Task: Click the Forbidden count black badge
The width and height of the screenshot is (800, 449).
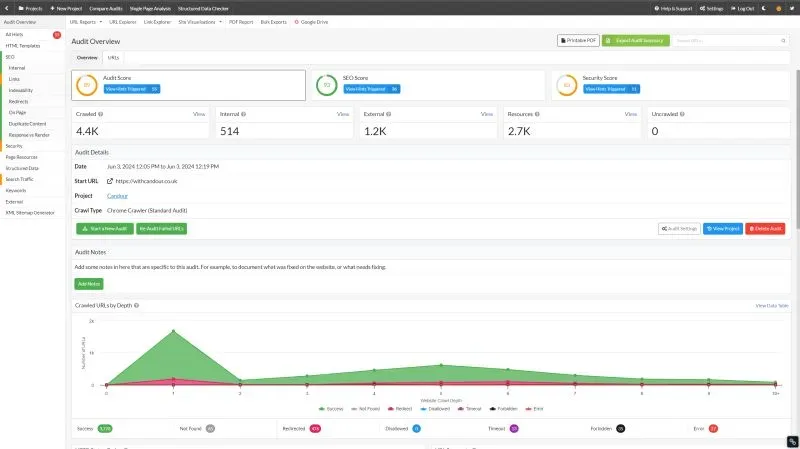Action: click(x=620, y=429)
